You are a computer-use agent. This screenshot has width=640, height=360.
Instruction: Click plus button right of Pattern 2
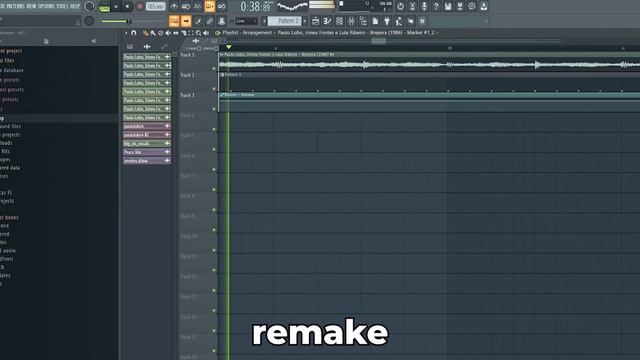coord(304,21)
